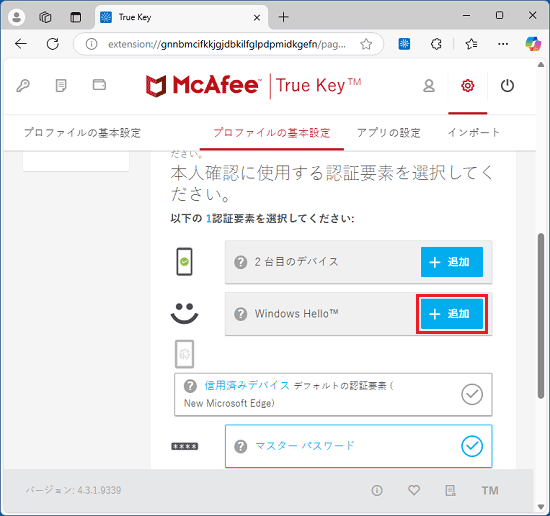Select the red プロファイルの基本設定 tab
550x516 pixels.
click(x=272, y=133)
